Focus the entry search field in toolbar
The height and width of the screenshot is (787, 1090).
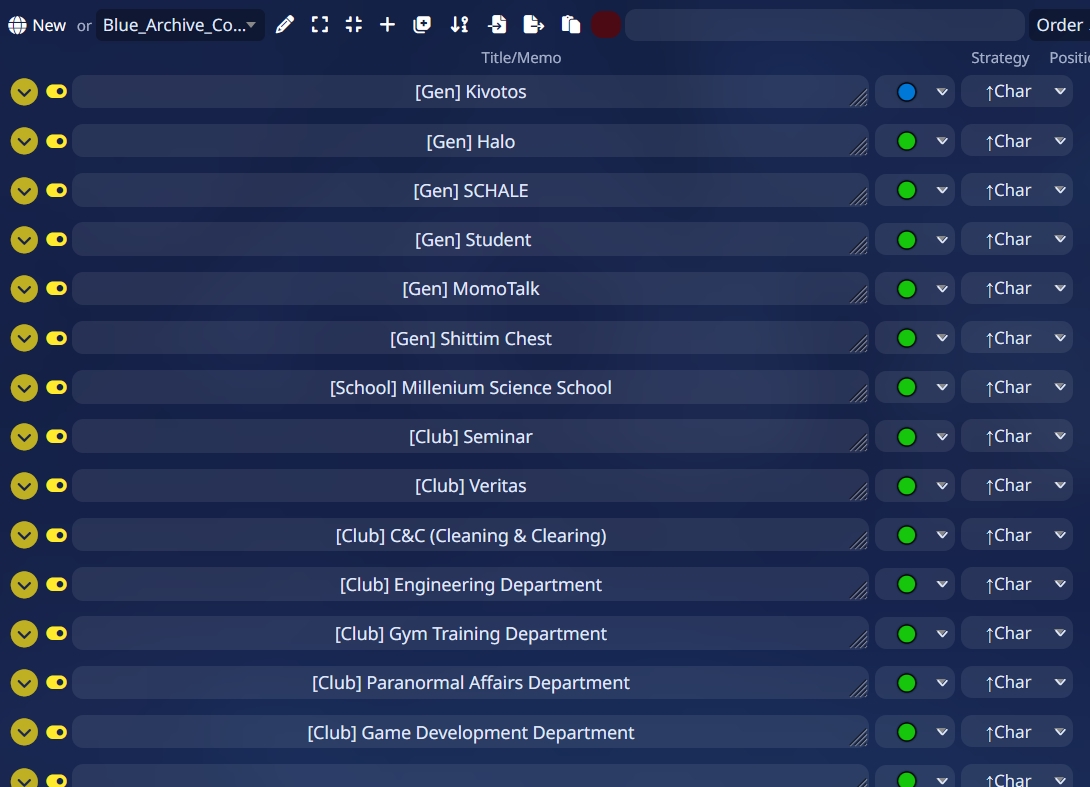(x=825, y=26)
